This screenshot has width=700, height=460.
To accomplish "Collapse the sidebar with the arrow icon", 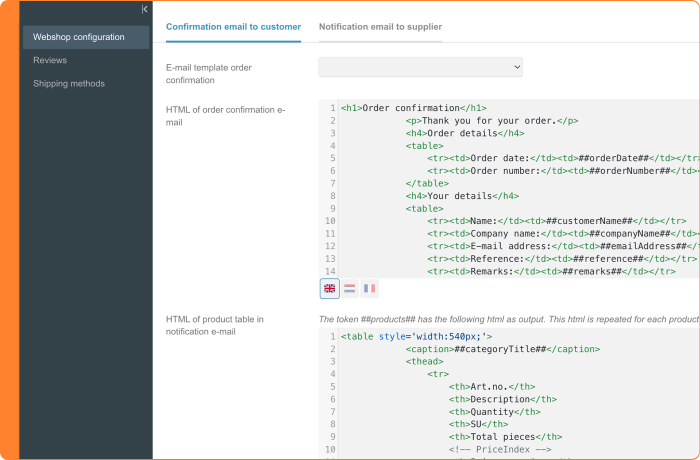I will pos(144,9).
